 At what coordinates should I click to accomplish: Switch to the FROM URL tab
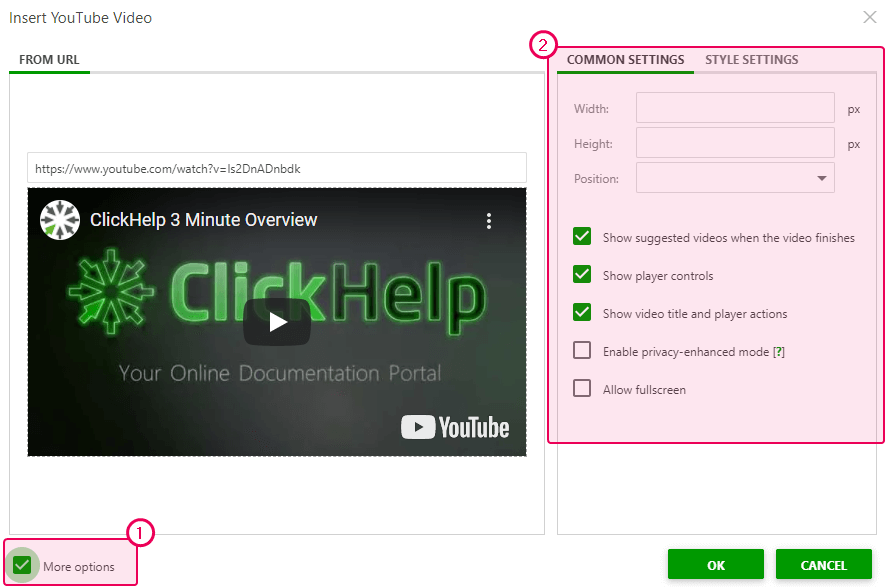[x=49, y=60]
